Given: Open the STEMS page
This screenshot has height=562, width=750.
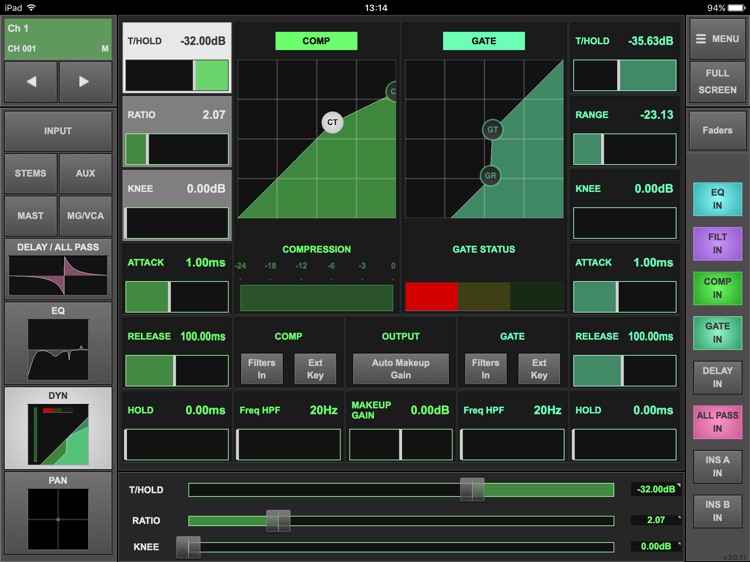Looking at the screenshot, I should click(x=31, y=173).
